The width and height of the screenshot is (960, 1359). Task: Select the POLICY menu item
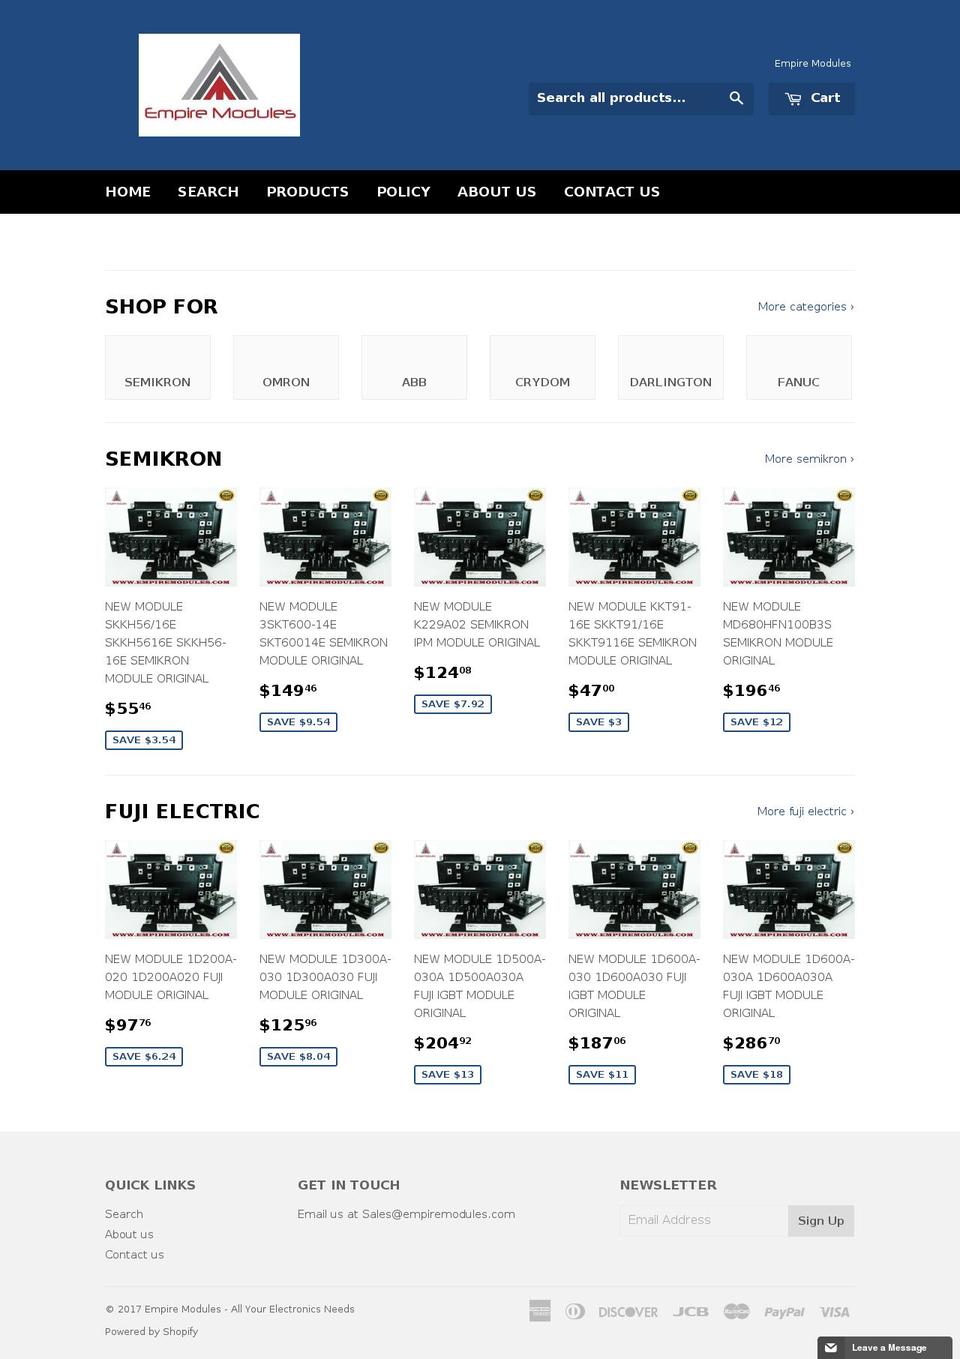(x=403, y=191)
